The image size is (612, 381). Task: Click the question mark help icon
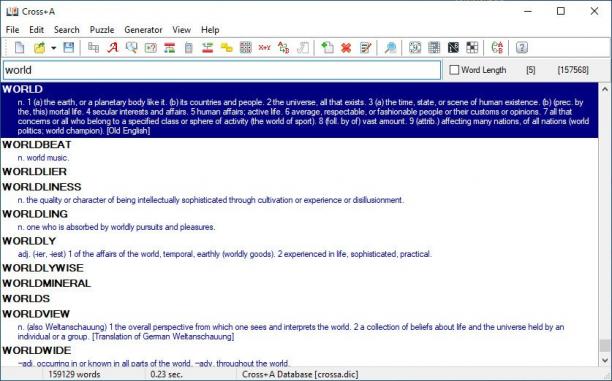pos(522,48)
